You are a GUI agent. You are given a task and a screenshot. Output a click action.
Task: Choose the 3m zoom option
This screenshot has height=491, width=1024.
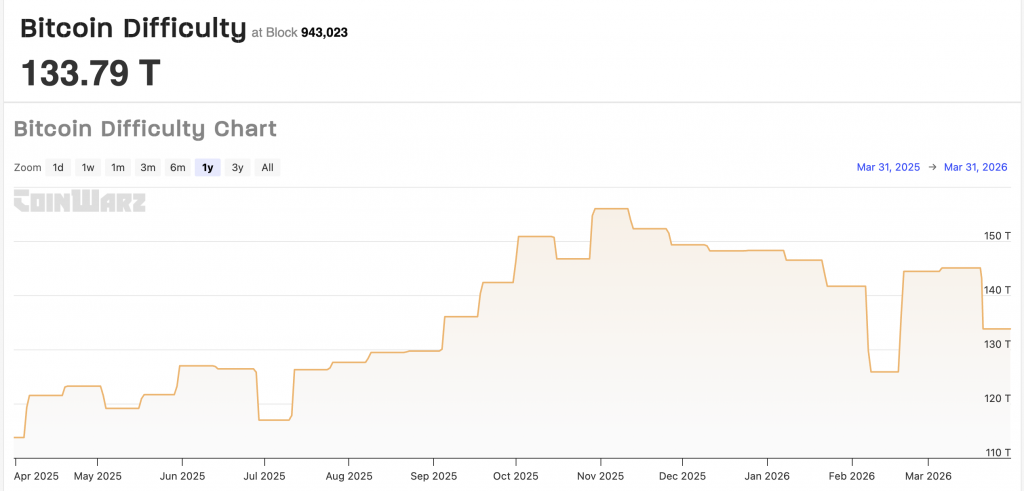148,167
